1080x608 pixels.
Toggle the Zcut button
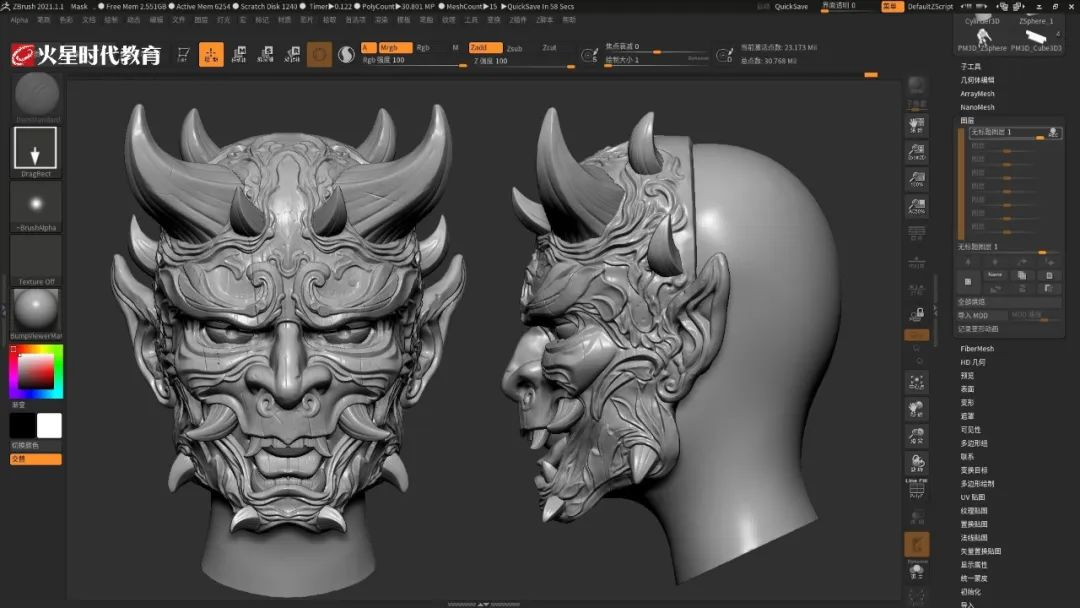(x=549, y=48)
